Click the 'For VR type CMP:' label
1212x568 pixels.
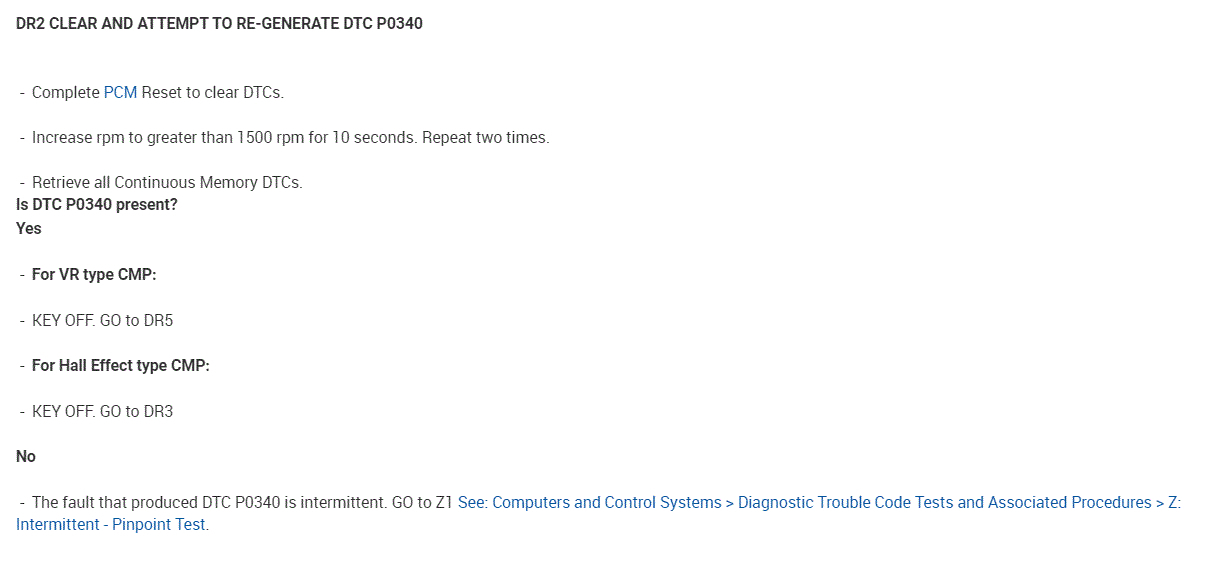coord(94,274)
